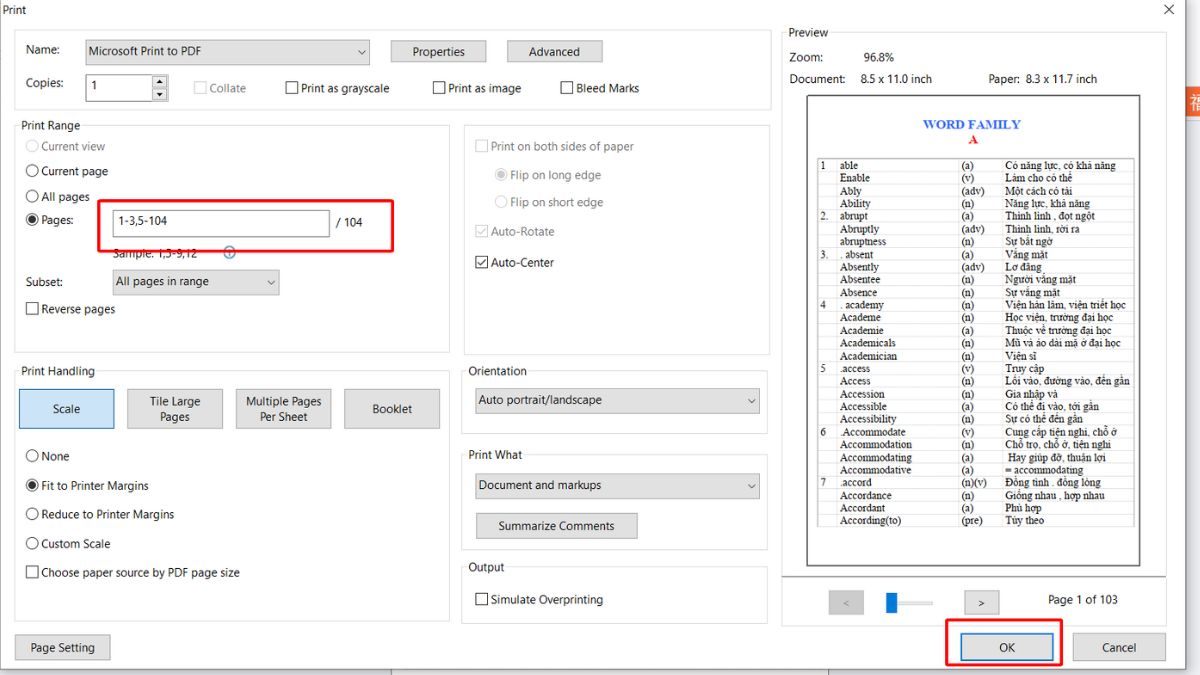Expand the Subset dropdown list
1200x675 pixels.
click(194, 283)
